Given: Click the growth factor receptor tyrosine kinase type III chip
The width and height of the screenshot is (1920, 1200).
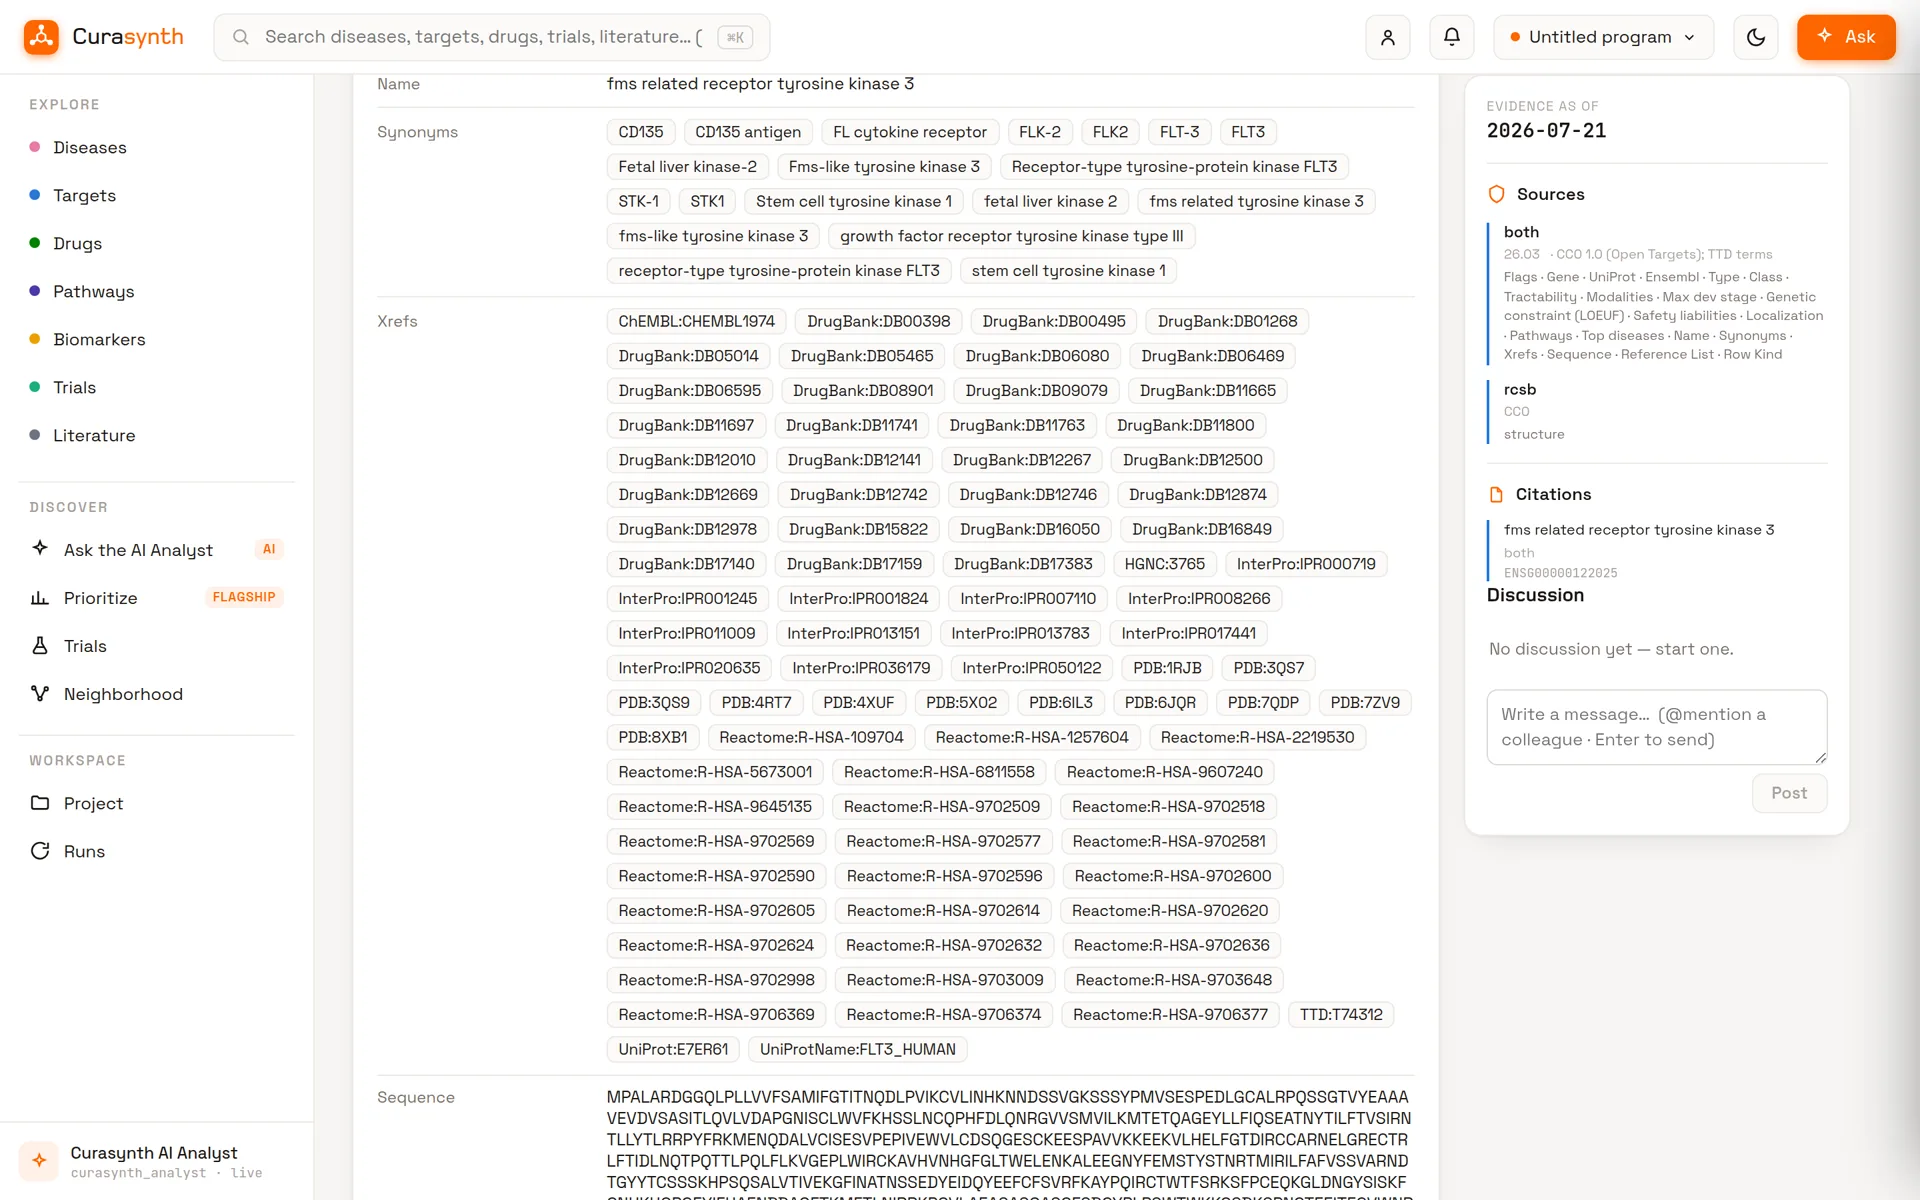Looking at the screenshot, I should [1011, 236].
